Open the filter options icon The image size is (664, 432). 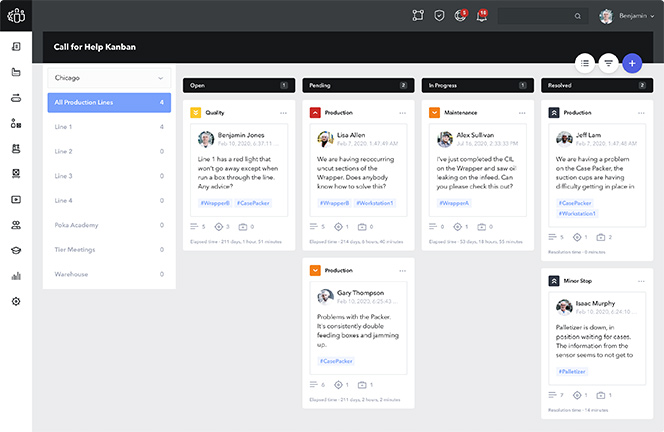click(x=608, y=63)
